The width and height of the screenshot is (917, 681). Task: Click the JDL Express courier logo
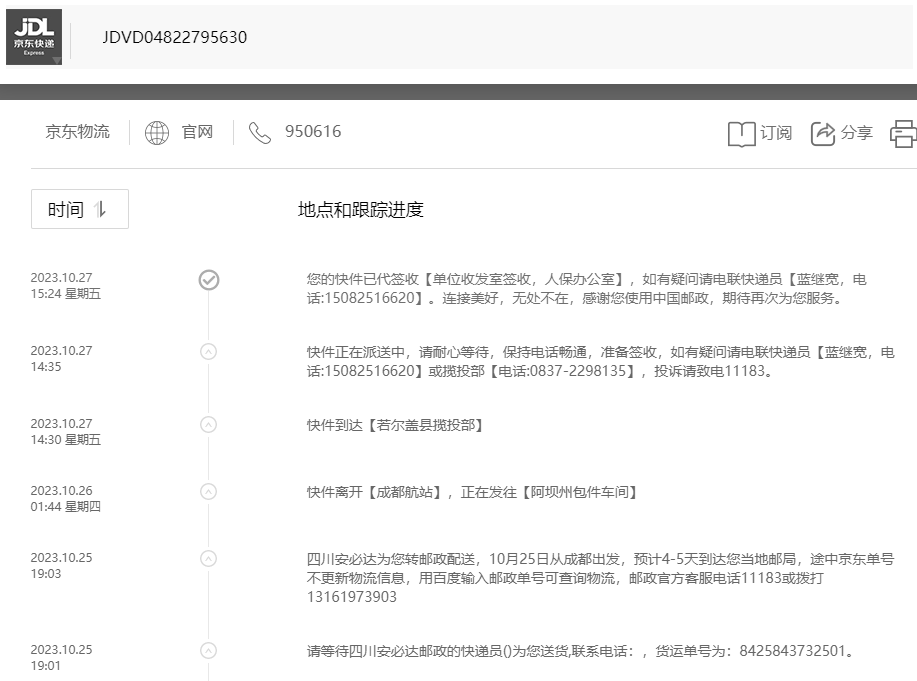coord(34,37)
